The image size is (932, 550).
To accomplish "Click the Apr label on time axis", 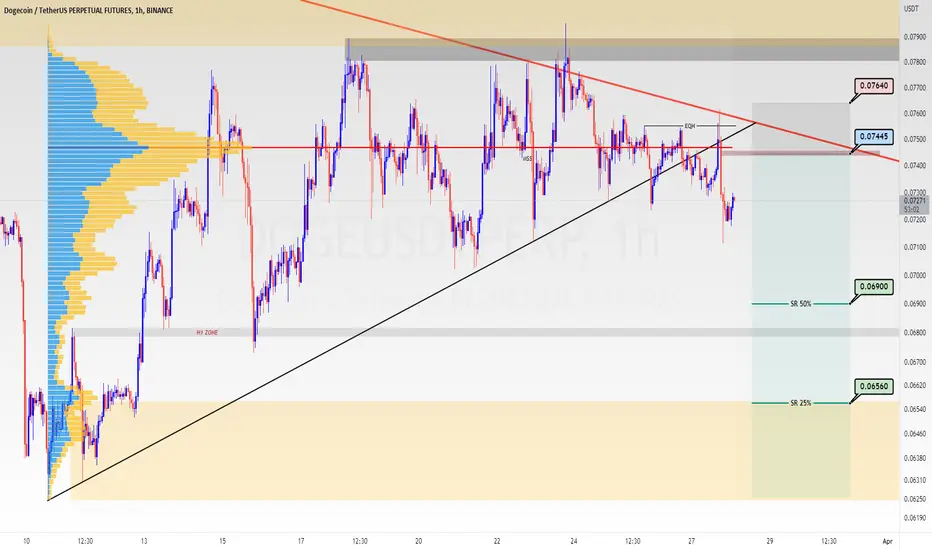I will [887, 541].
